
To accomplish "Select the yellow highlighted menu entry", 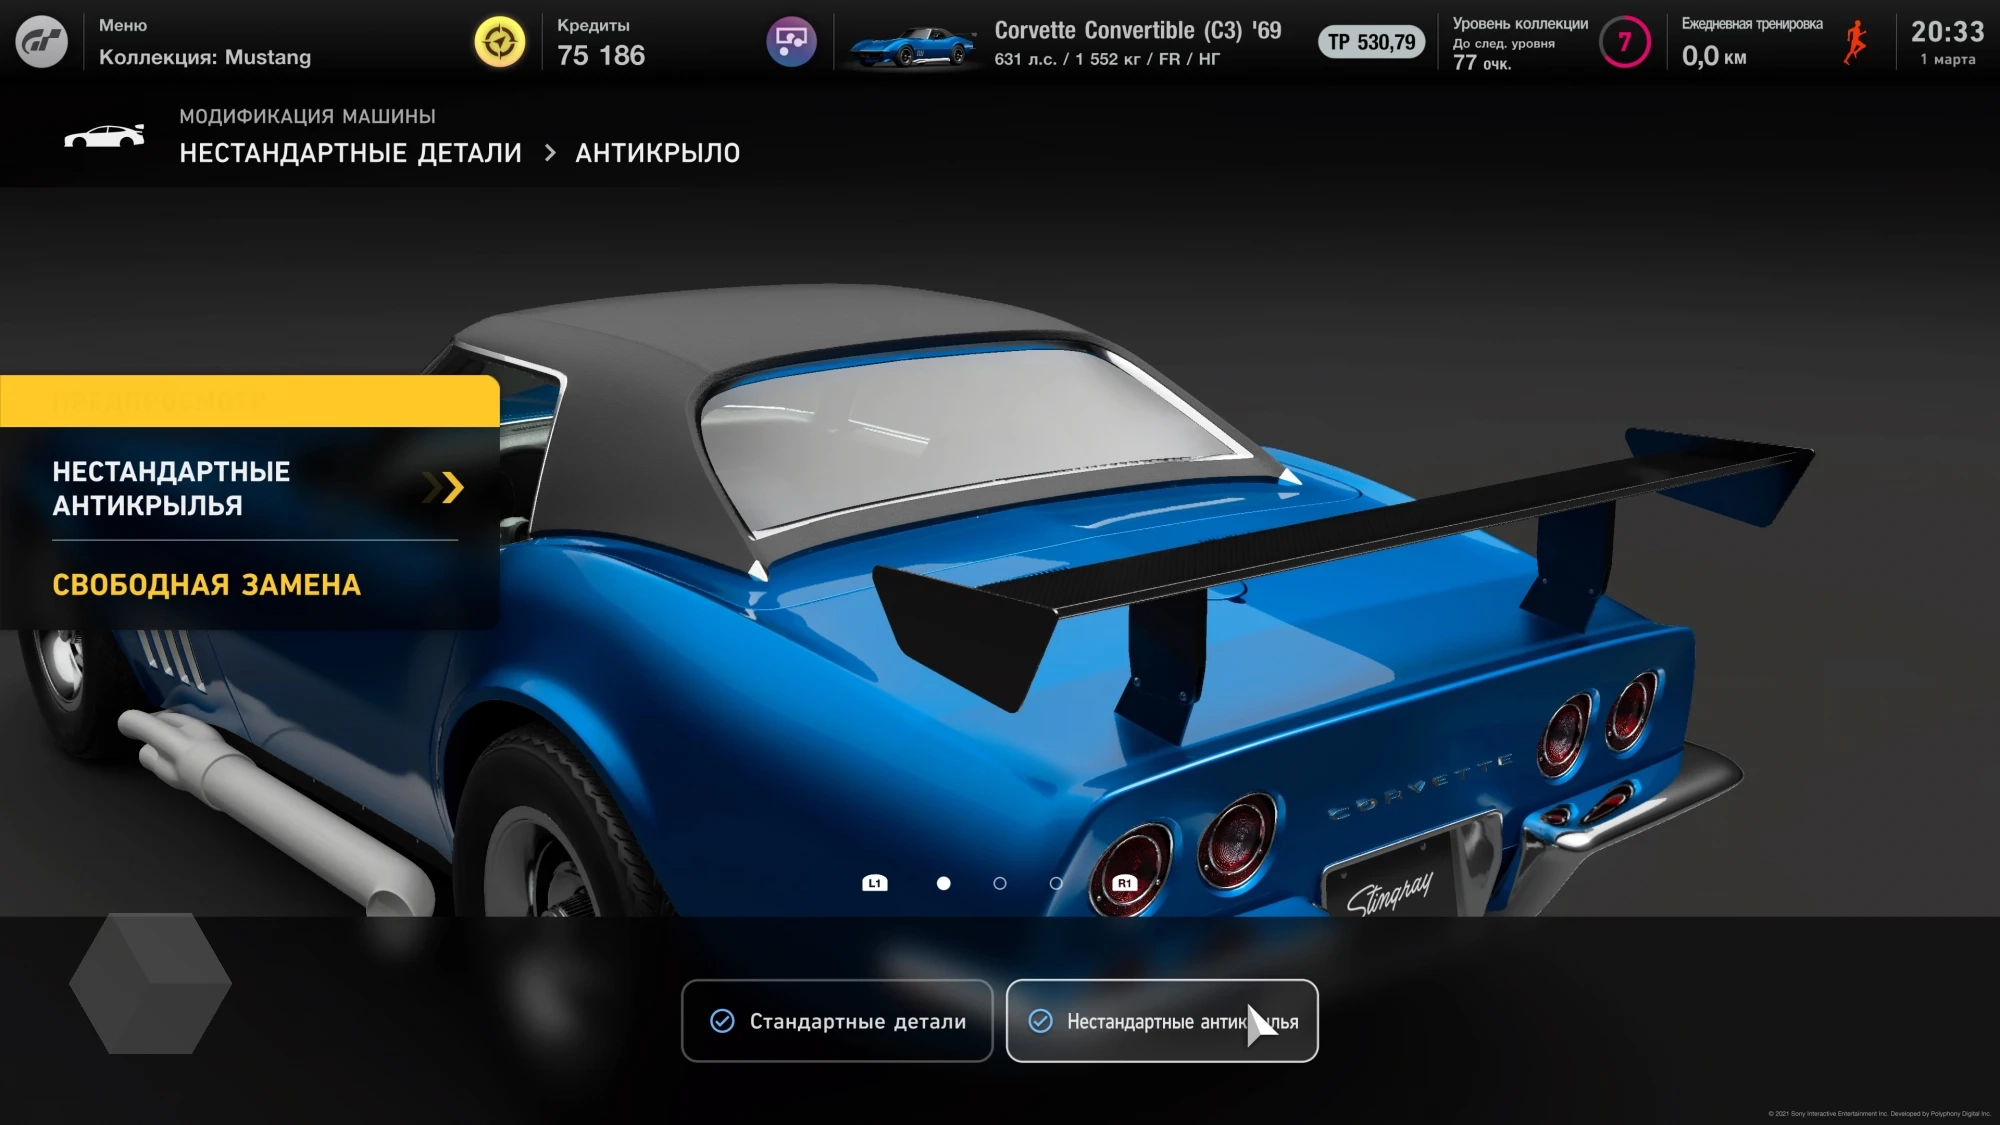I will coord(250,401).
